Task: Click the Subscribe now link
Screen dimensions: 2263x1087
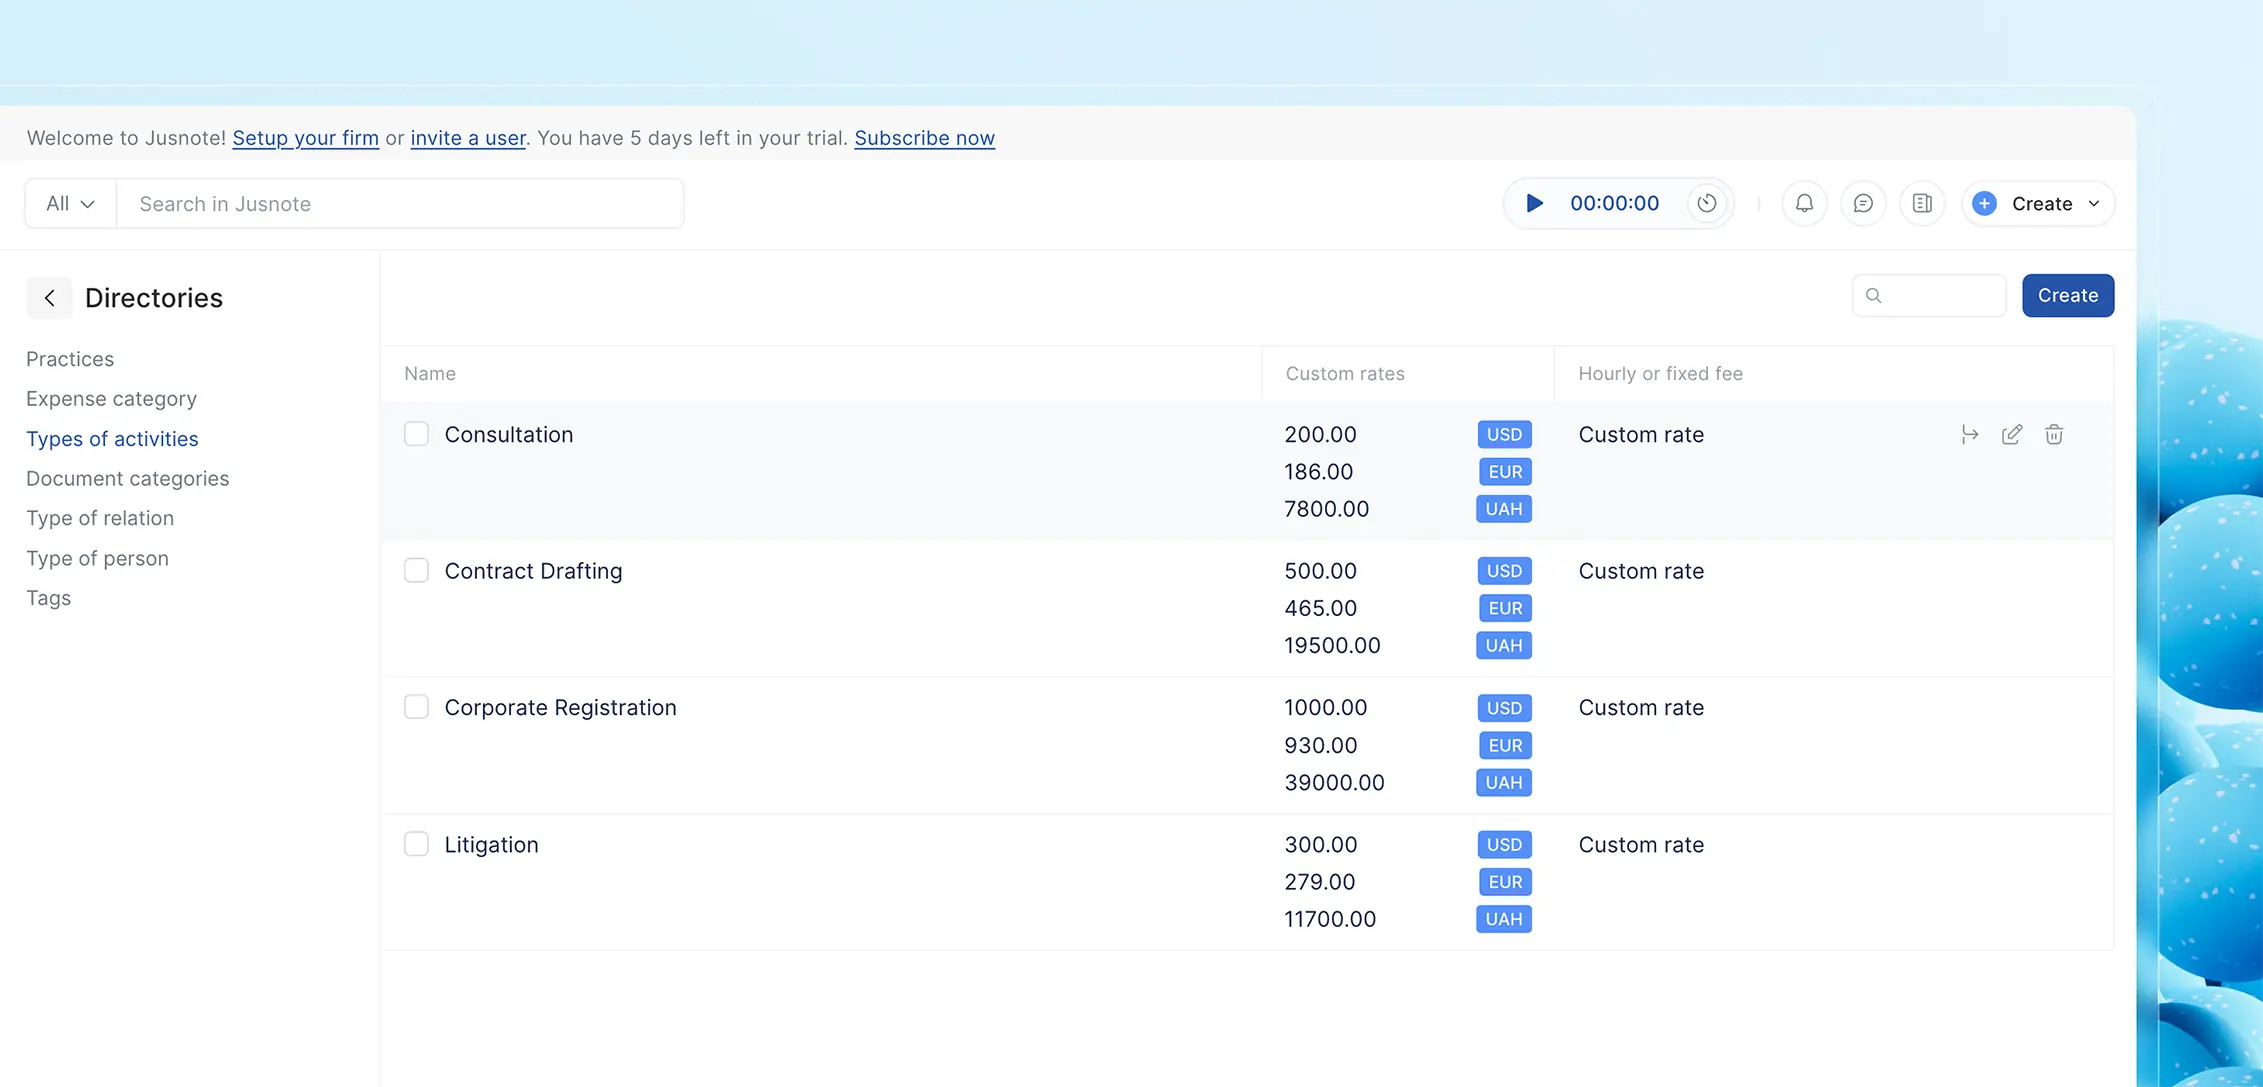Action: [x=924, y=138]
